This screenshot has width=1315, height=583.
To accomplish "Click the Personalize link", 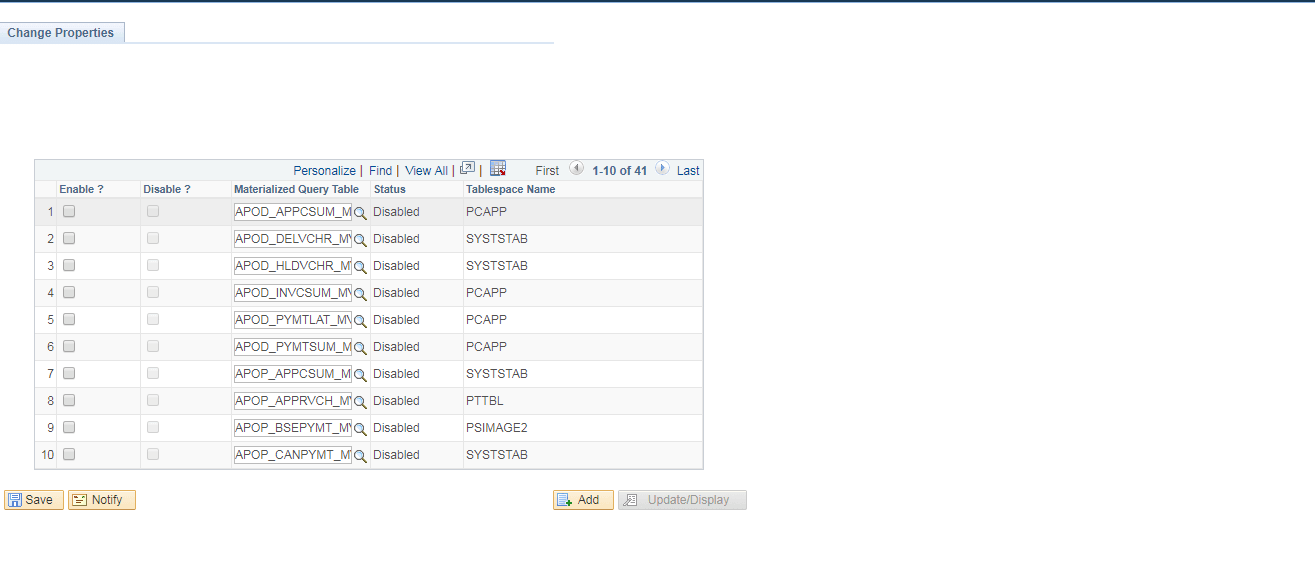I will tap(324, 171).
